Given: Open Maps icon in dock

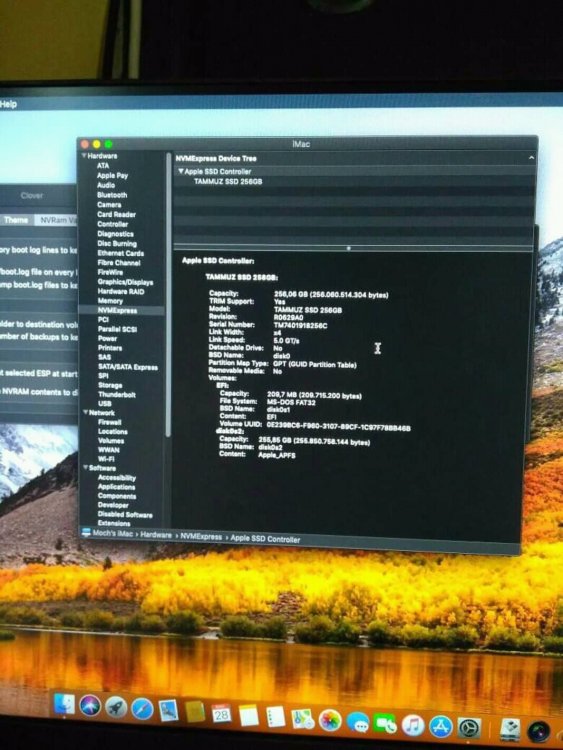Looking at the screenshot, I should pos(302,719).
